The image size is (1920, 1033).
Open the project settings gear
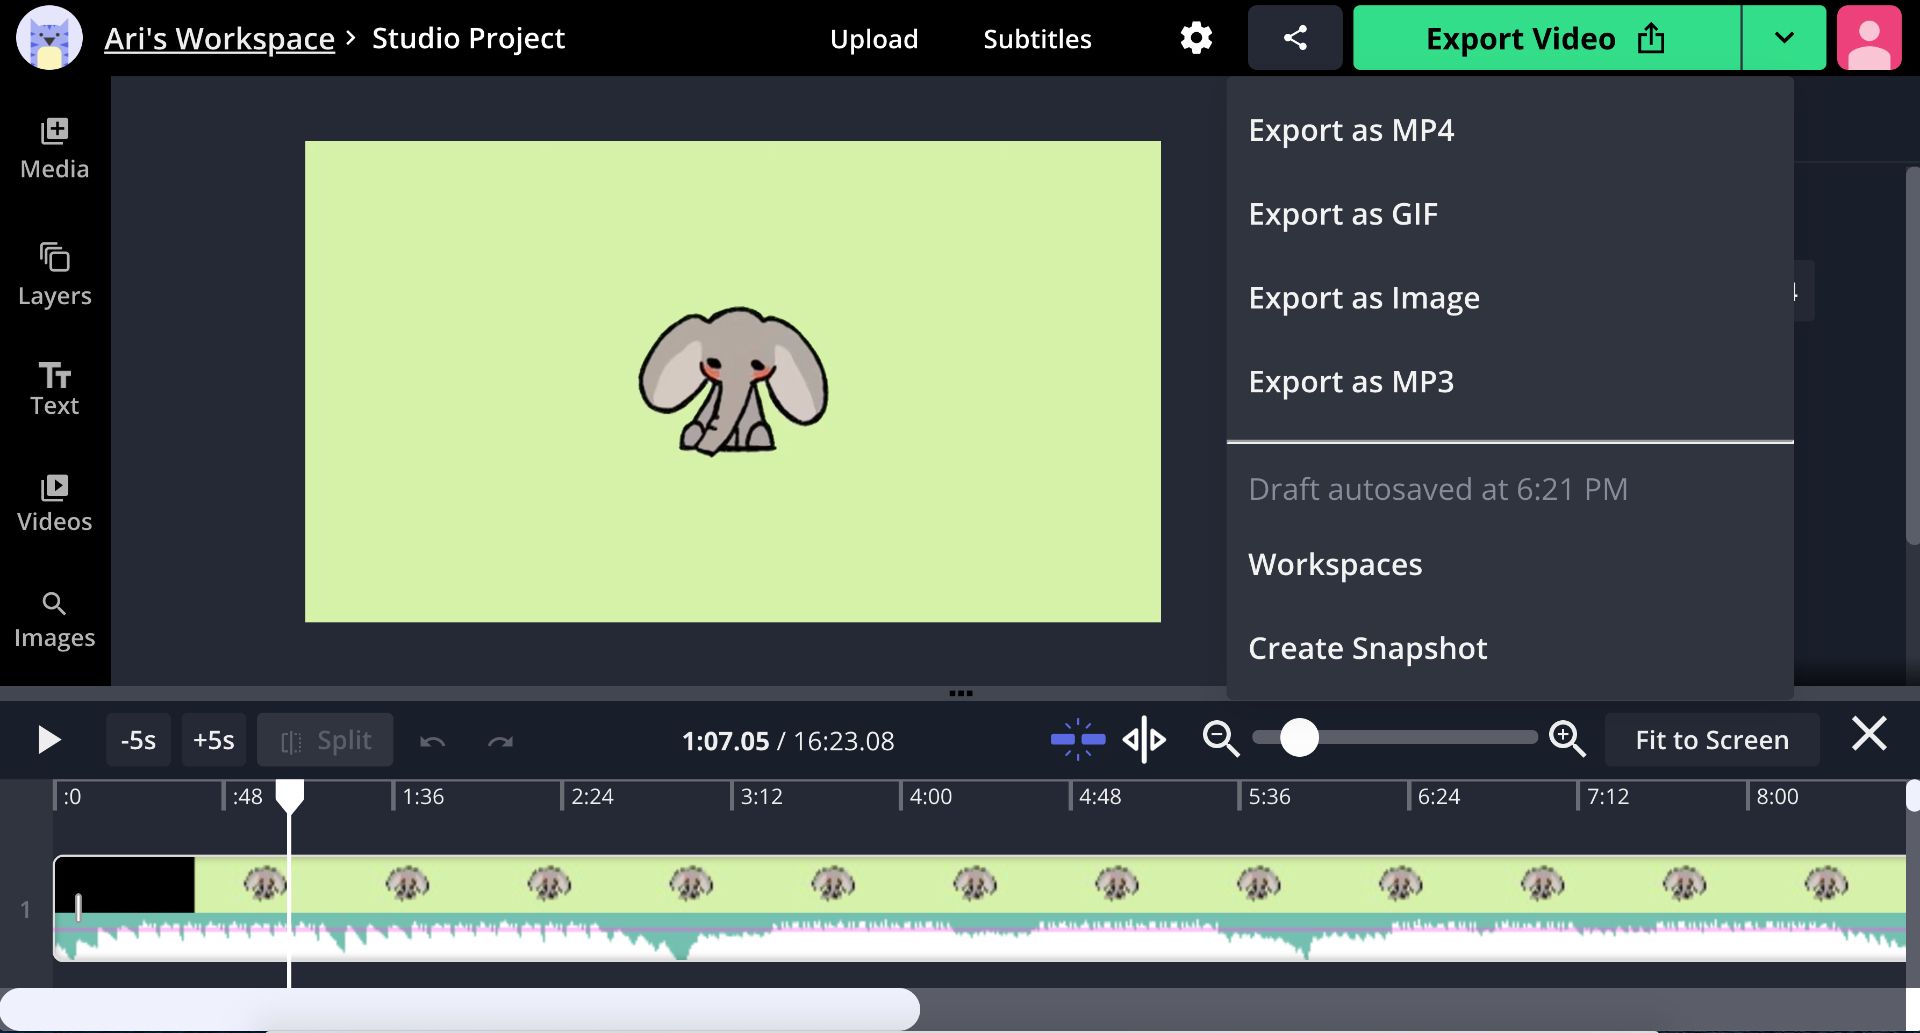click(x=1196, y=37)
